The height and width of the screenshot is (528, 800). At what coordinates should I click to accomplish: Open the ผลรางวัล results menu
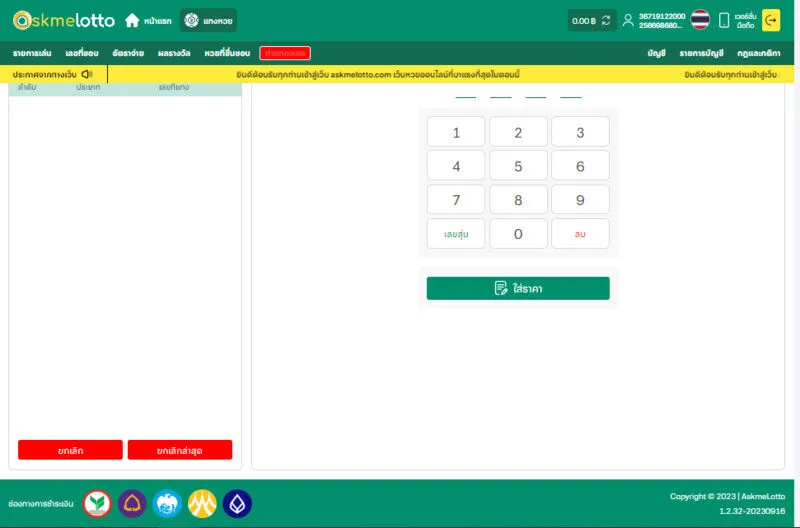pos(174,53)
